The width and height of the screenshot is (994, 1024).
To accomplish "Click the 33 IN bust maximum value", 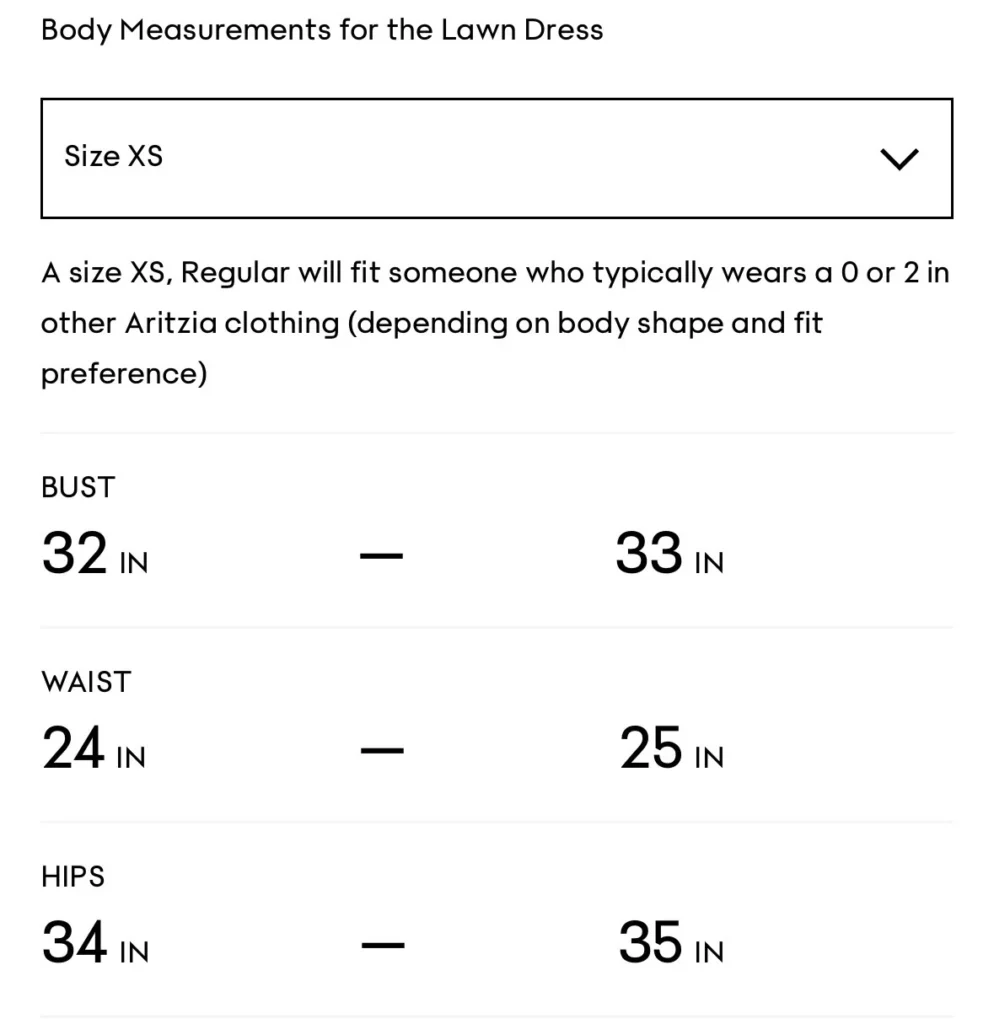I will click(669, 553).
